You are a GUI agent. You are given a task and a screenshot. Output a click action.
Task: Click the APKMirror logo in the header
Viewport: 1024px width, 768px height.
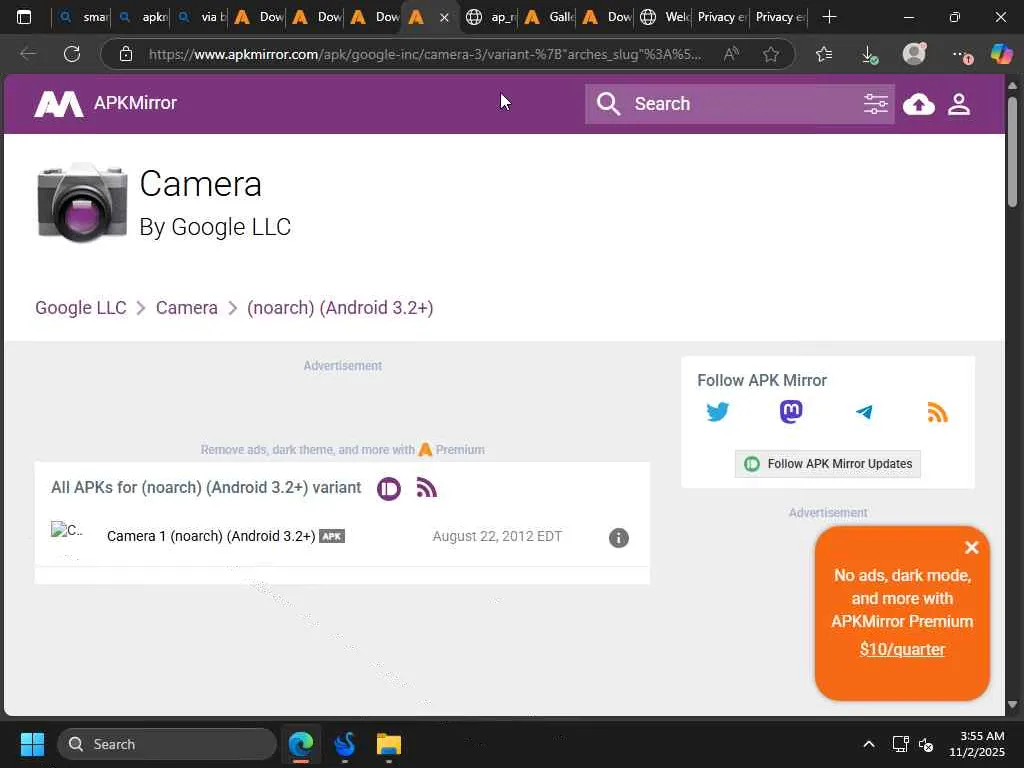(106, 103)
